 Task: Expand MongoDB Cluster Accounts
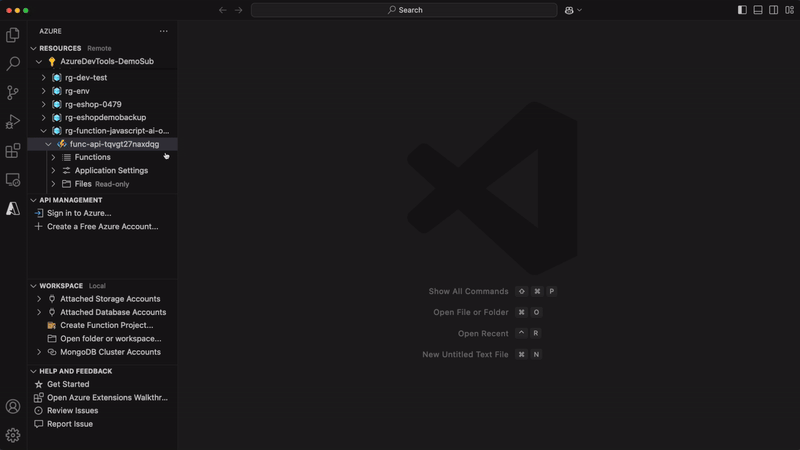pos(39,352)
